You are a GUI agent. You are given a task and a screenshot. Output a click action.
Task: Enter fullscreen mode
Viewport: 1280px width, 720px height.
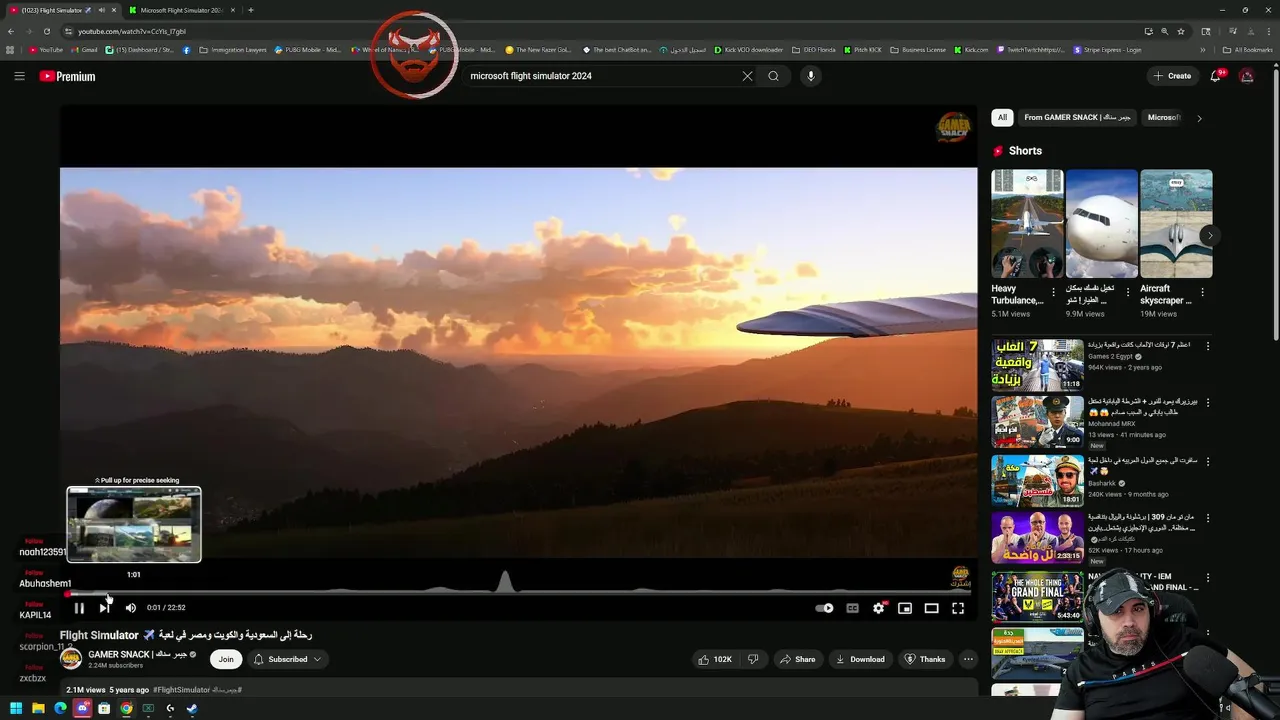(x=958, y=608)
